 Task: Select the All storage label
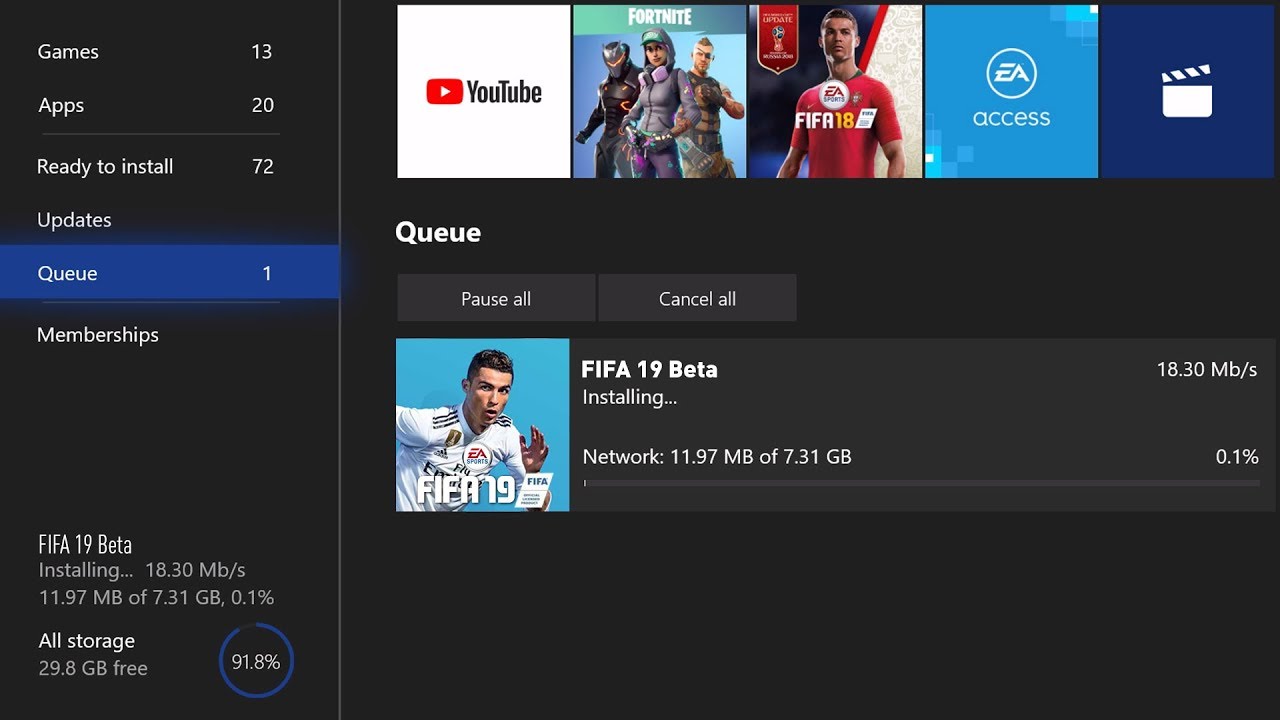86,641
